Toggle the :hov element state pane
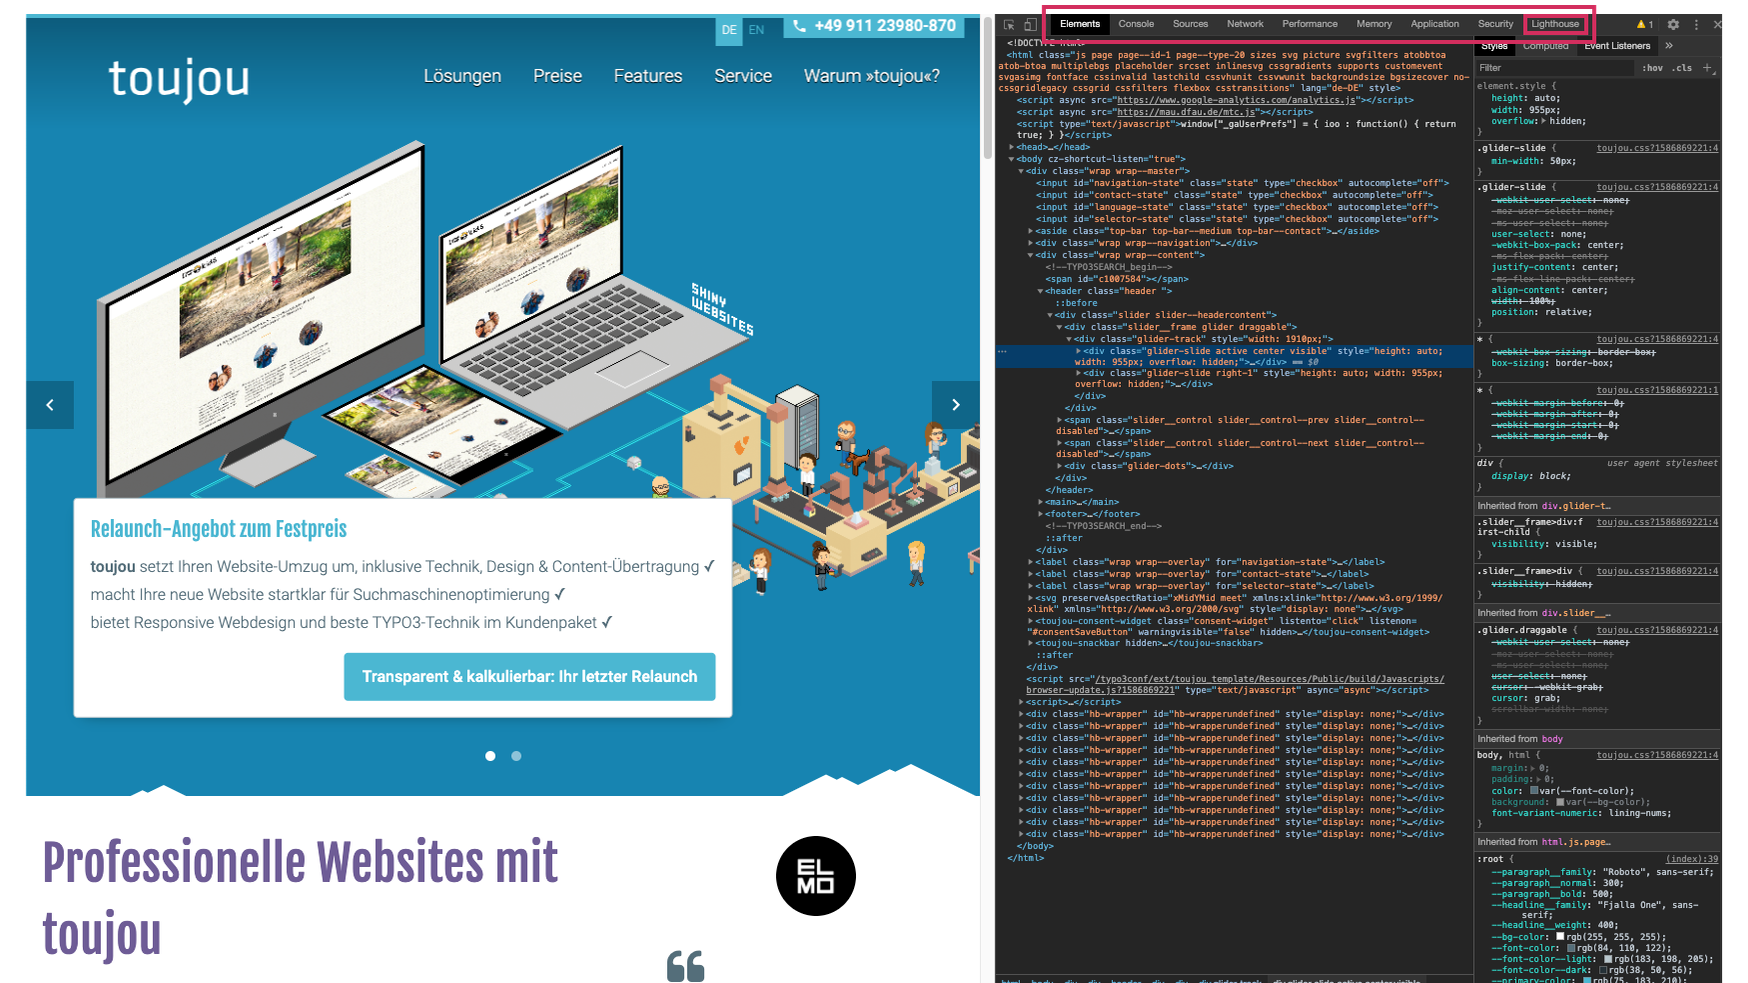The height and width of the screenshot is (983, 1748). coord(1652,68)
